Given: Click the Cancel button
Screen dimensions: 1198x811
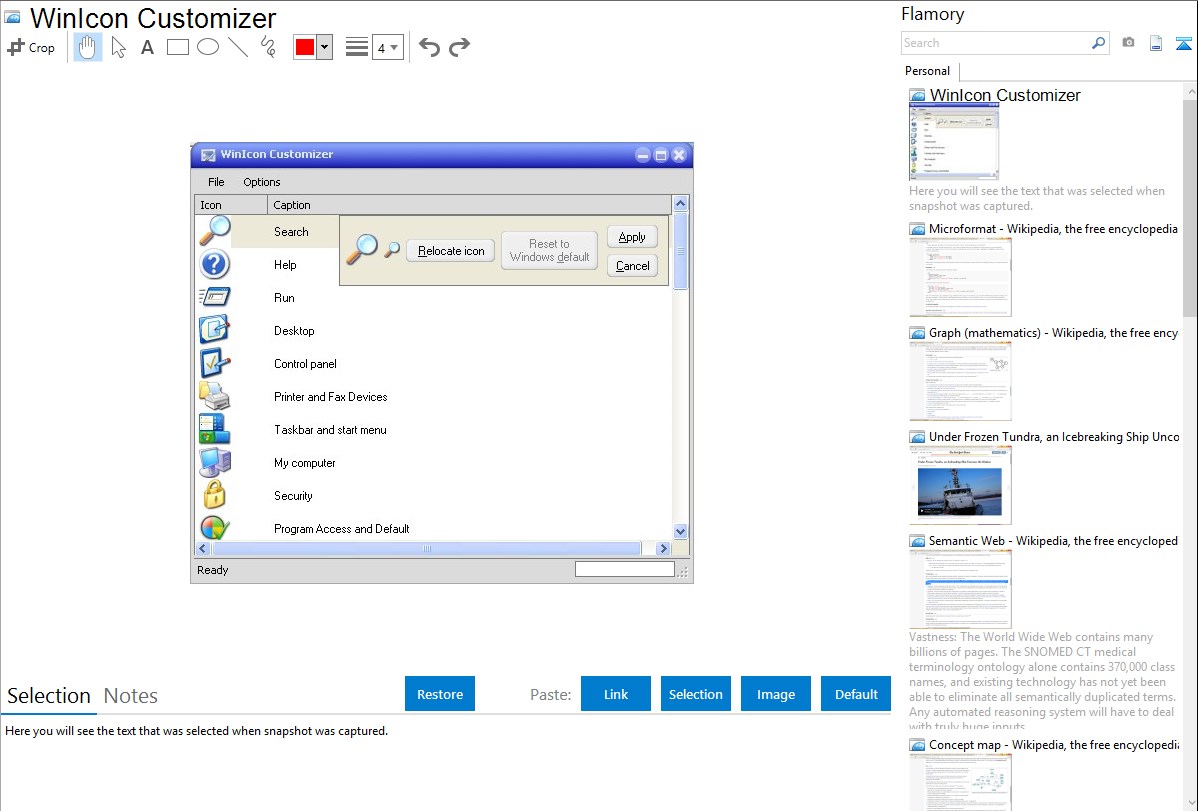Looking at the screenshot, I should (632, 266).
